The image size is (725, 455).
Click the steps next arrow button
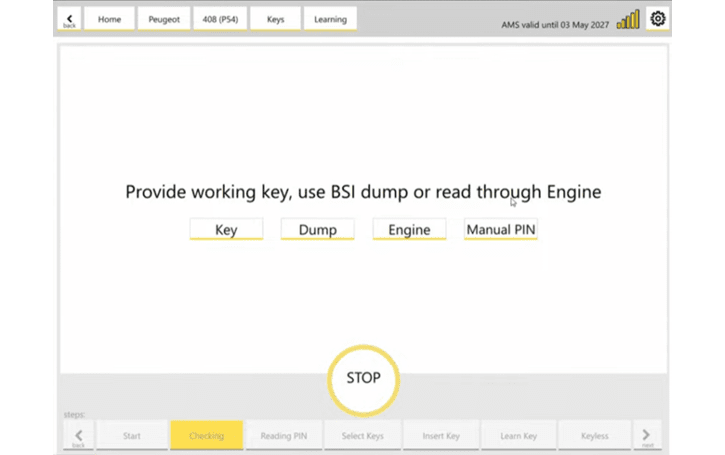[647, 435]
